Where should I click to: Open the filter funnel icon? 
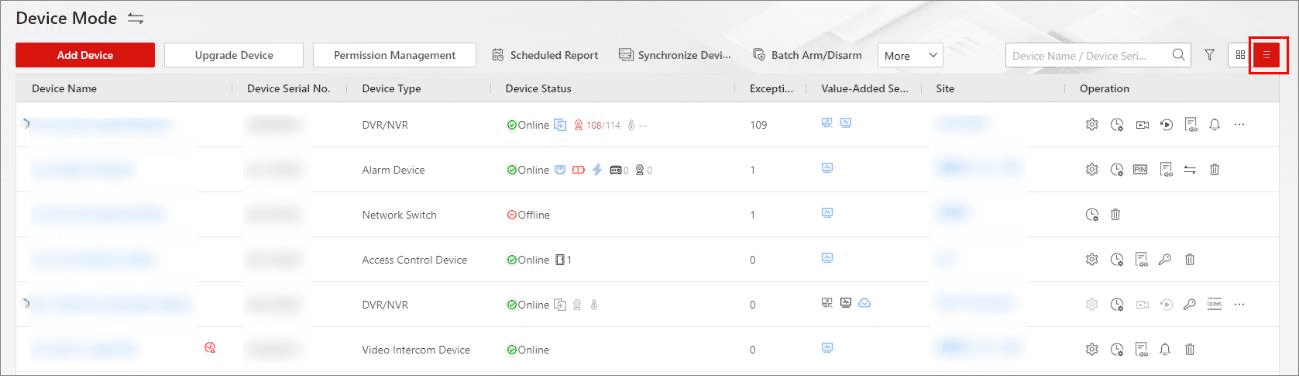click(x=1210, y=55)
